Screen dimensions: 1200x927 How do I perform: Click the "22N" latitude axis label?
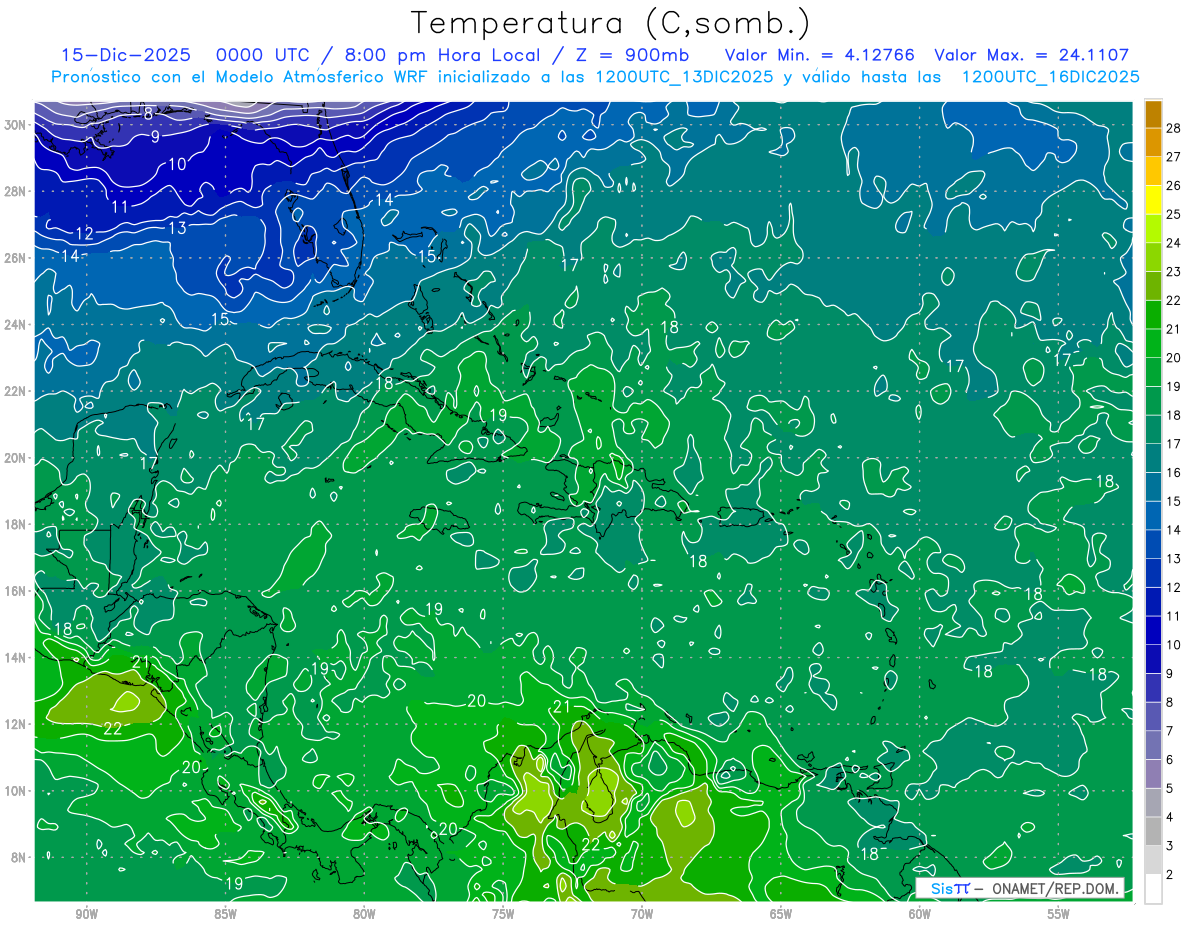point(17,391)
